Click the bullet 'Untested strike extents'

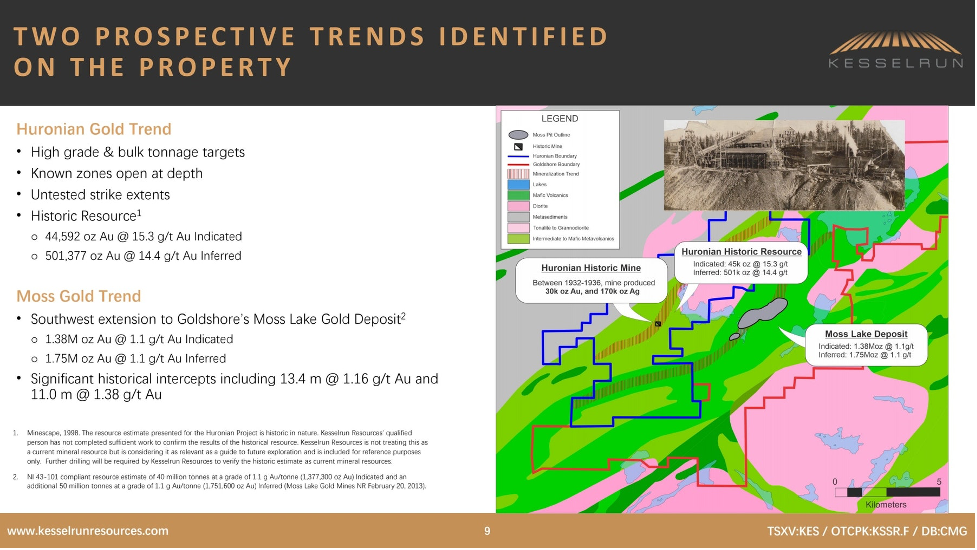pos(100,194)
